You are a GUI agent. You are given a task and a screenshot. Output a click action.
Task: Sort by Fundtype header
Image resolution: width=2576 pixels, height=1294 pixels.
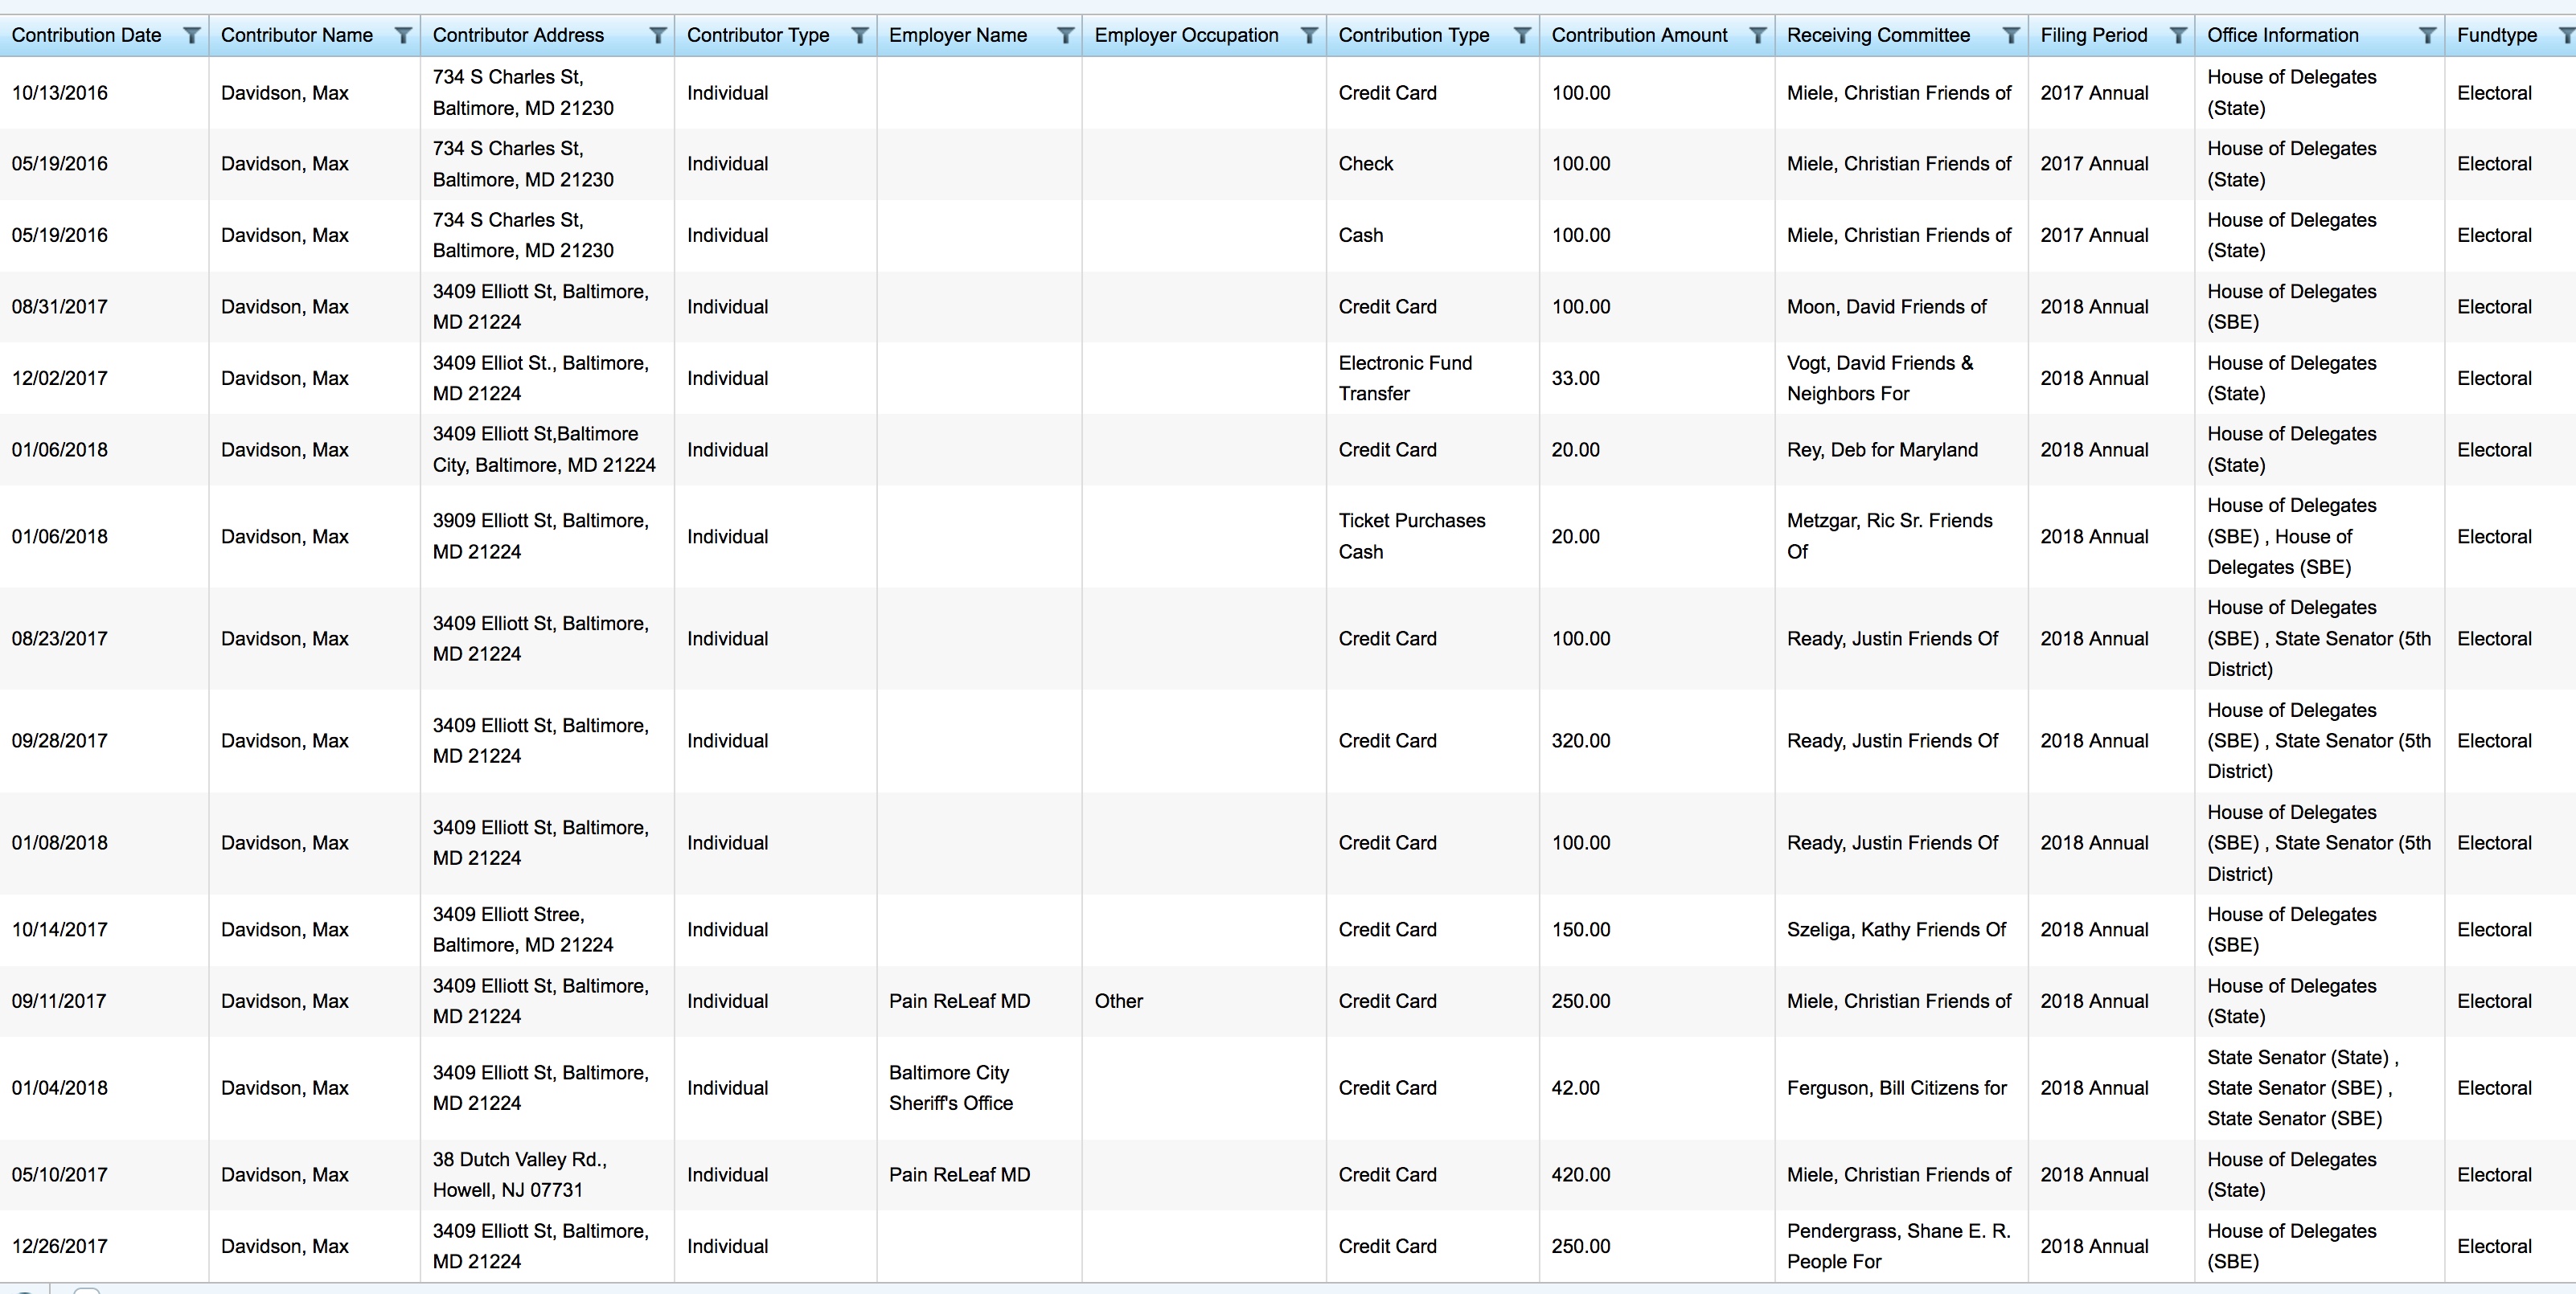click(2497, 35)
